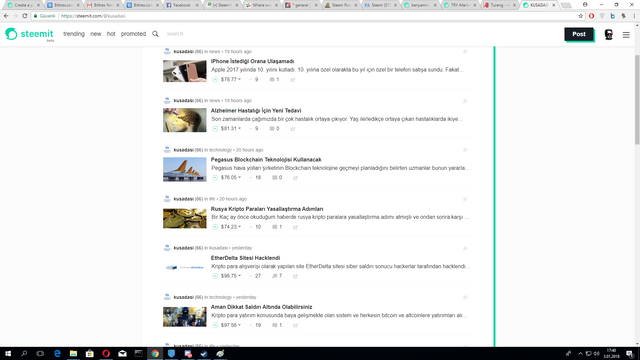Open comments on the IPhone post
This screenshot has width=640, height=360.
pyautogui.click(x=274, y=80)
